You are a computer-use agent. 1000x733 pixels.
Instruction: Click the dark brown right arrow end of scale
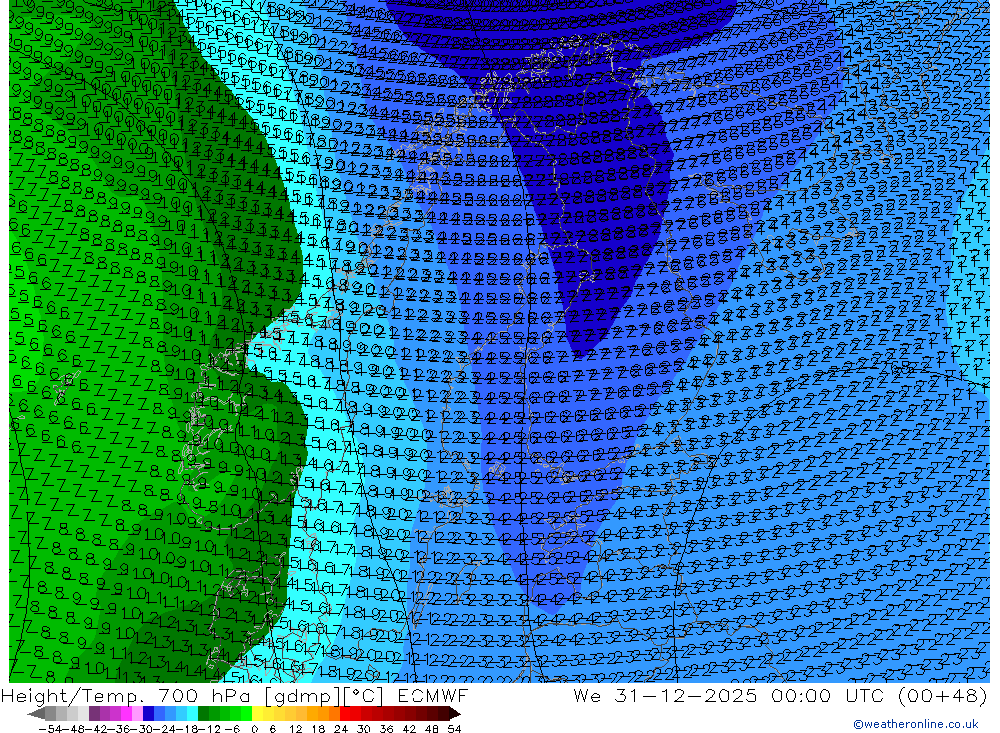455,714
